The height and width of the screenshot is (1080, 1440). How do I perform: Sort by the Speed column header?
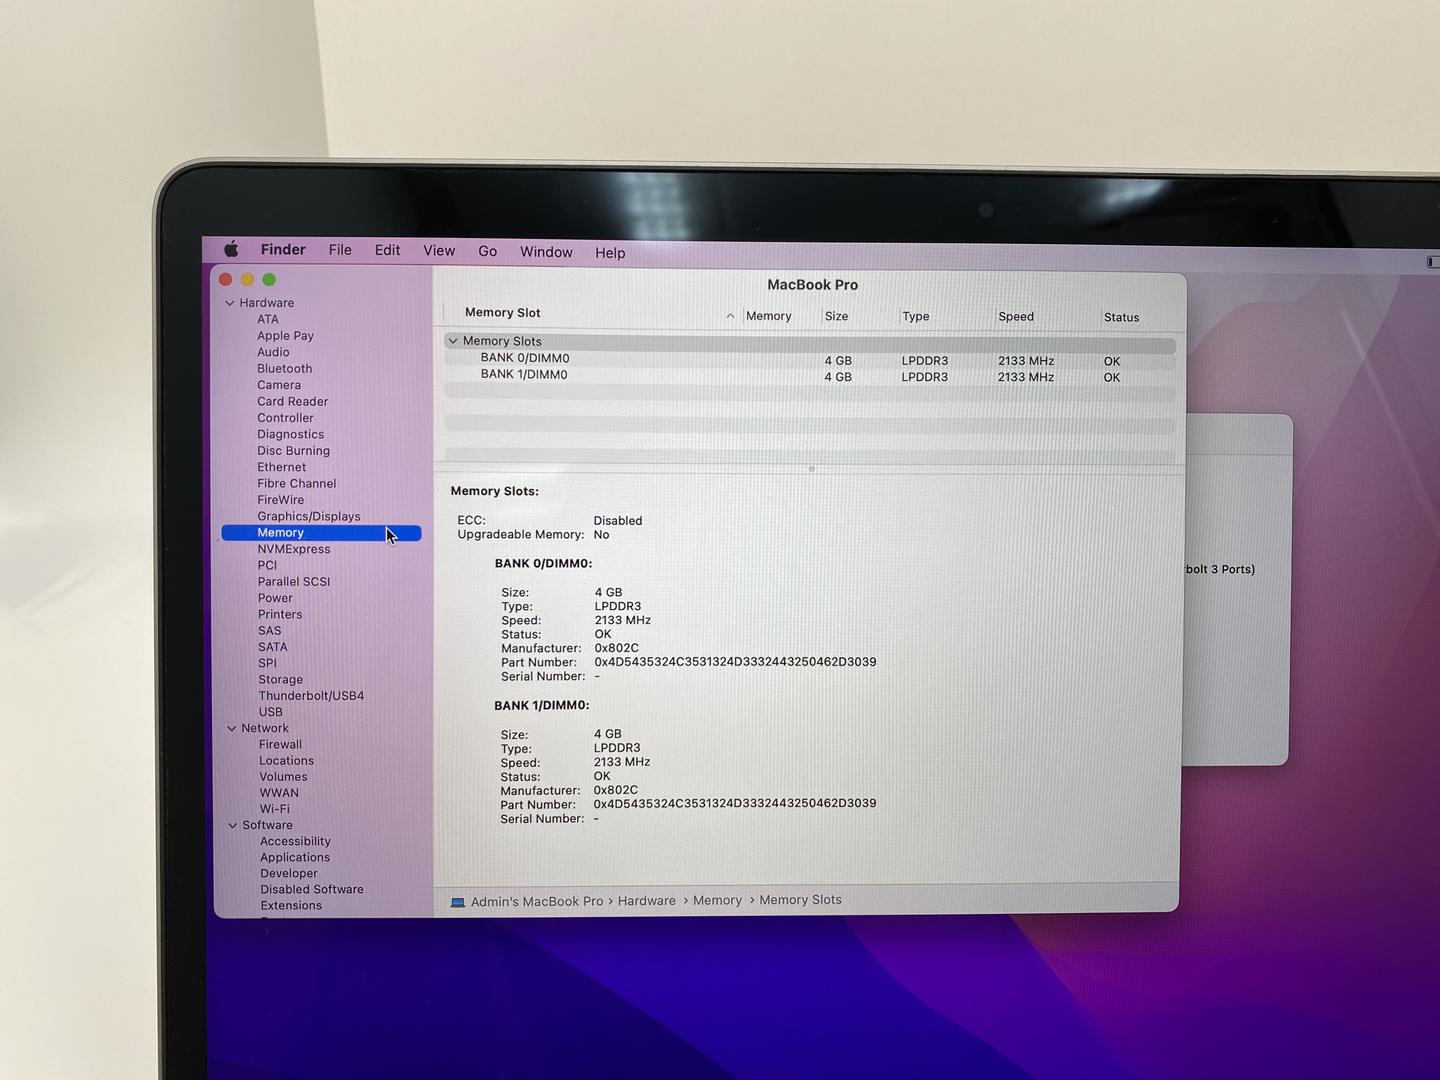click(1016, 317)
